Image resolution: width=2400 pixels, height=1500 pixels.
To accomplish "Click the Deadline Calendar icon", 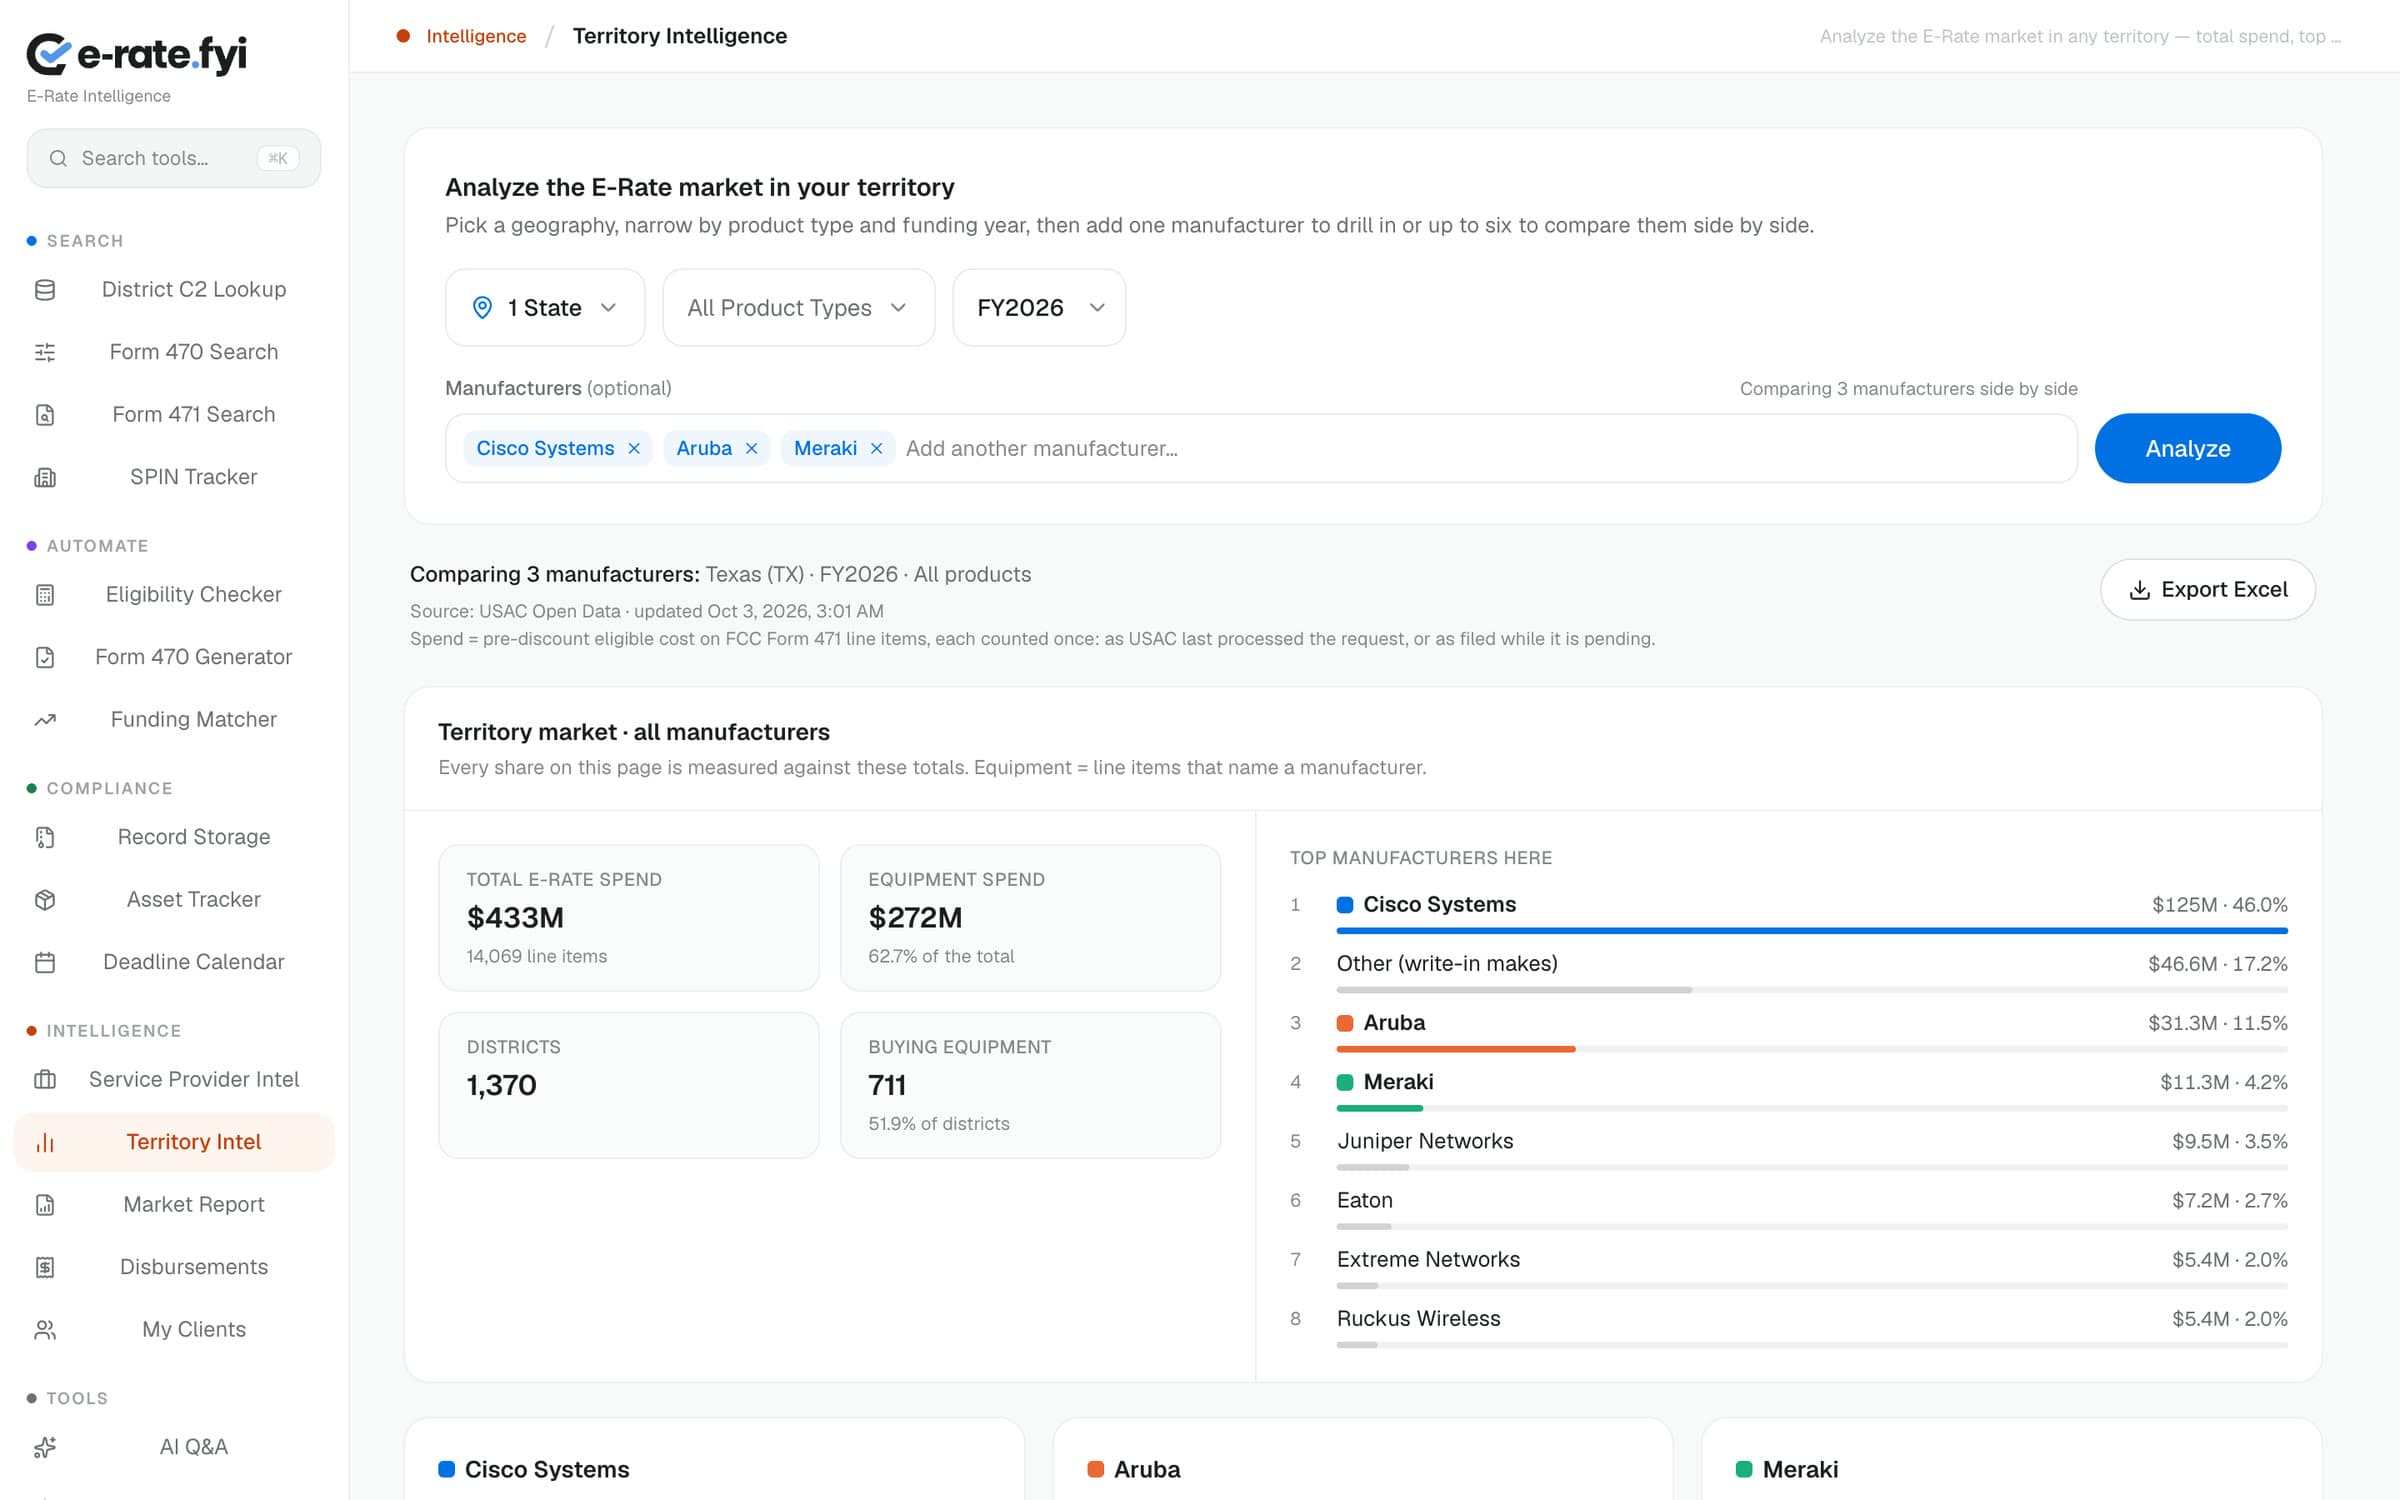I will pyautogui.click(x=45, y=962).
